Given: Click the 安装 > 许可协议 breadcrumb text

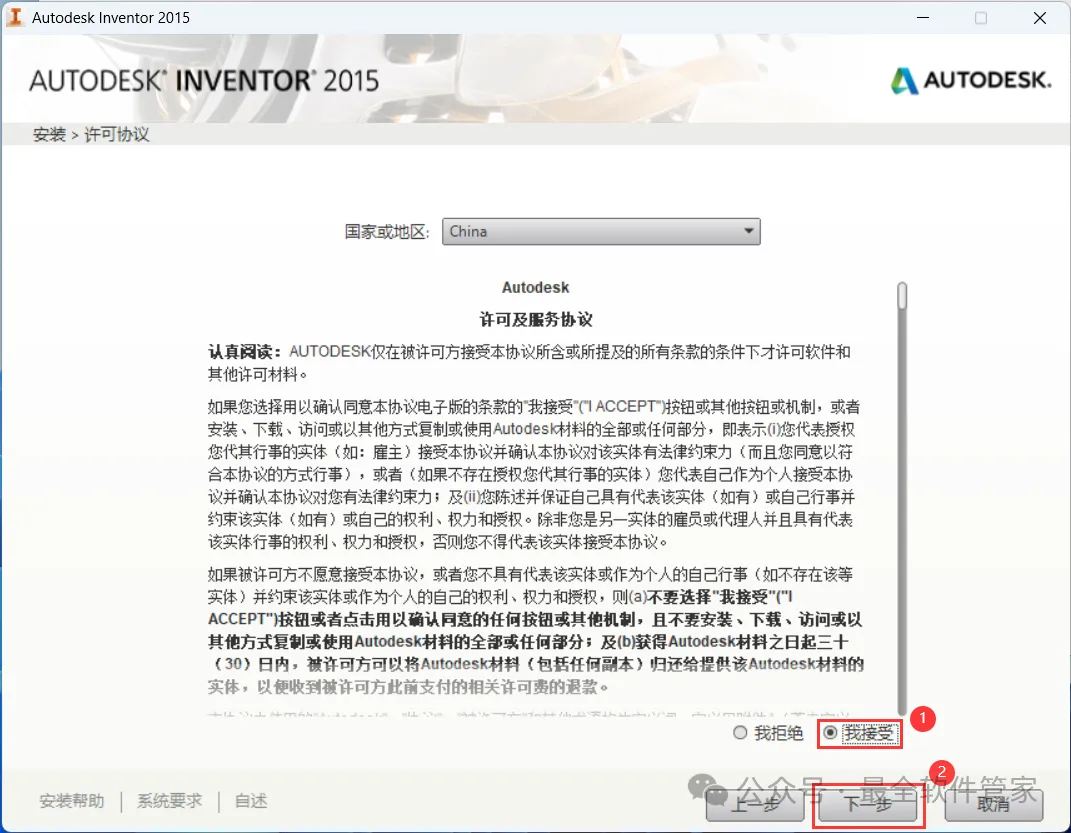Looking at the screenshot, I should pyautogui.click(x=91, y=135).
